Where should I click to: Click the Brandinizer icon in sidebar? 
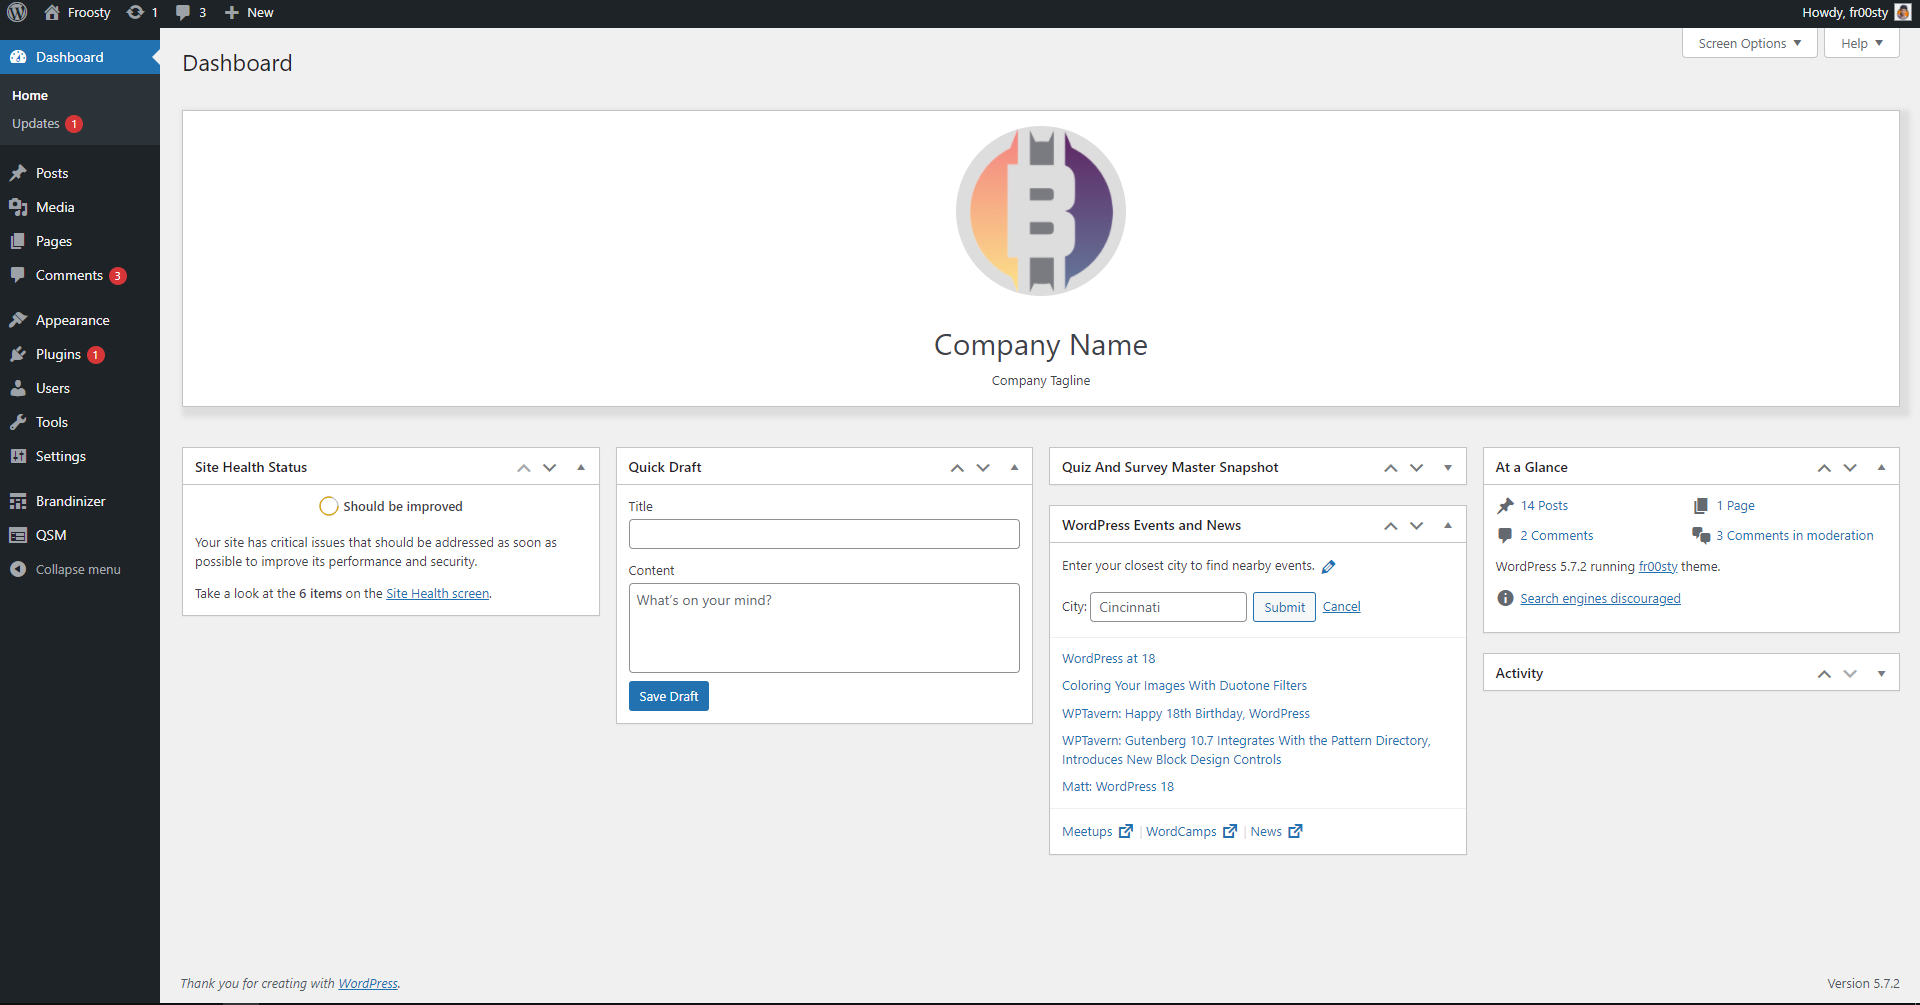click(x=18, y=501)
